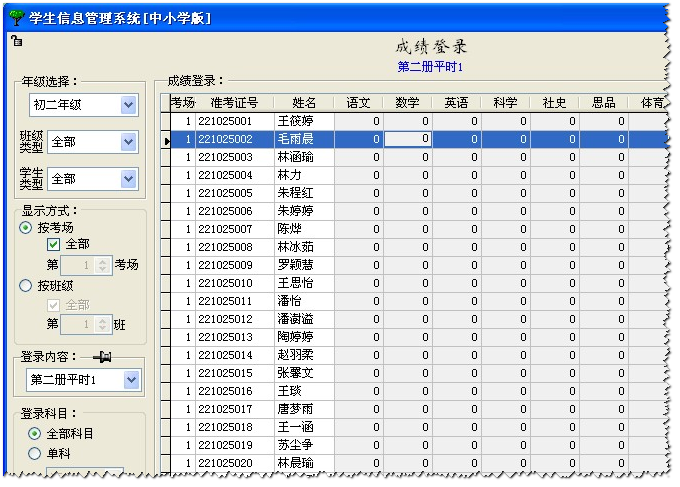The width and height of the screenshot is (680, 487).
Task: Click the 科学 column header
Action: coord(505,103)
